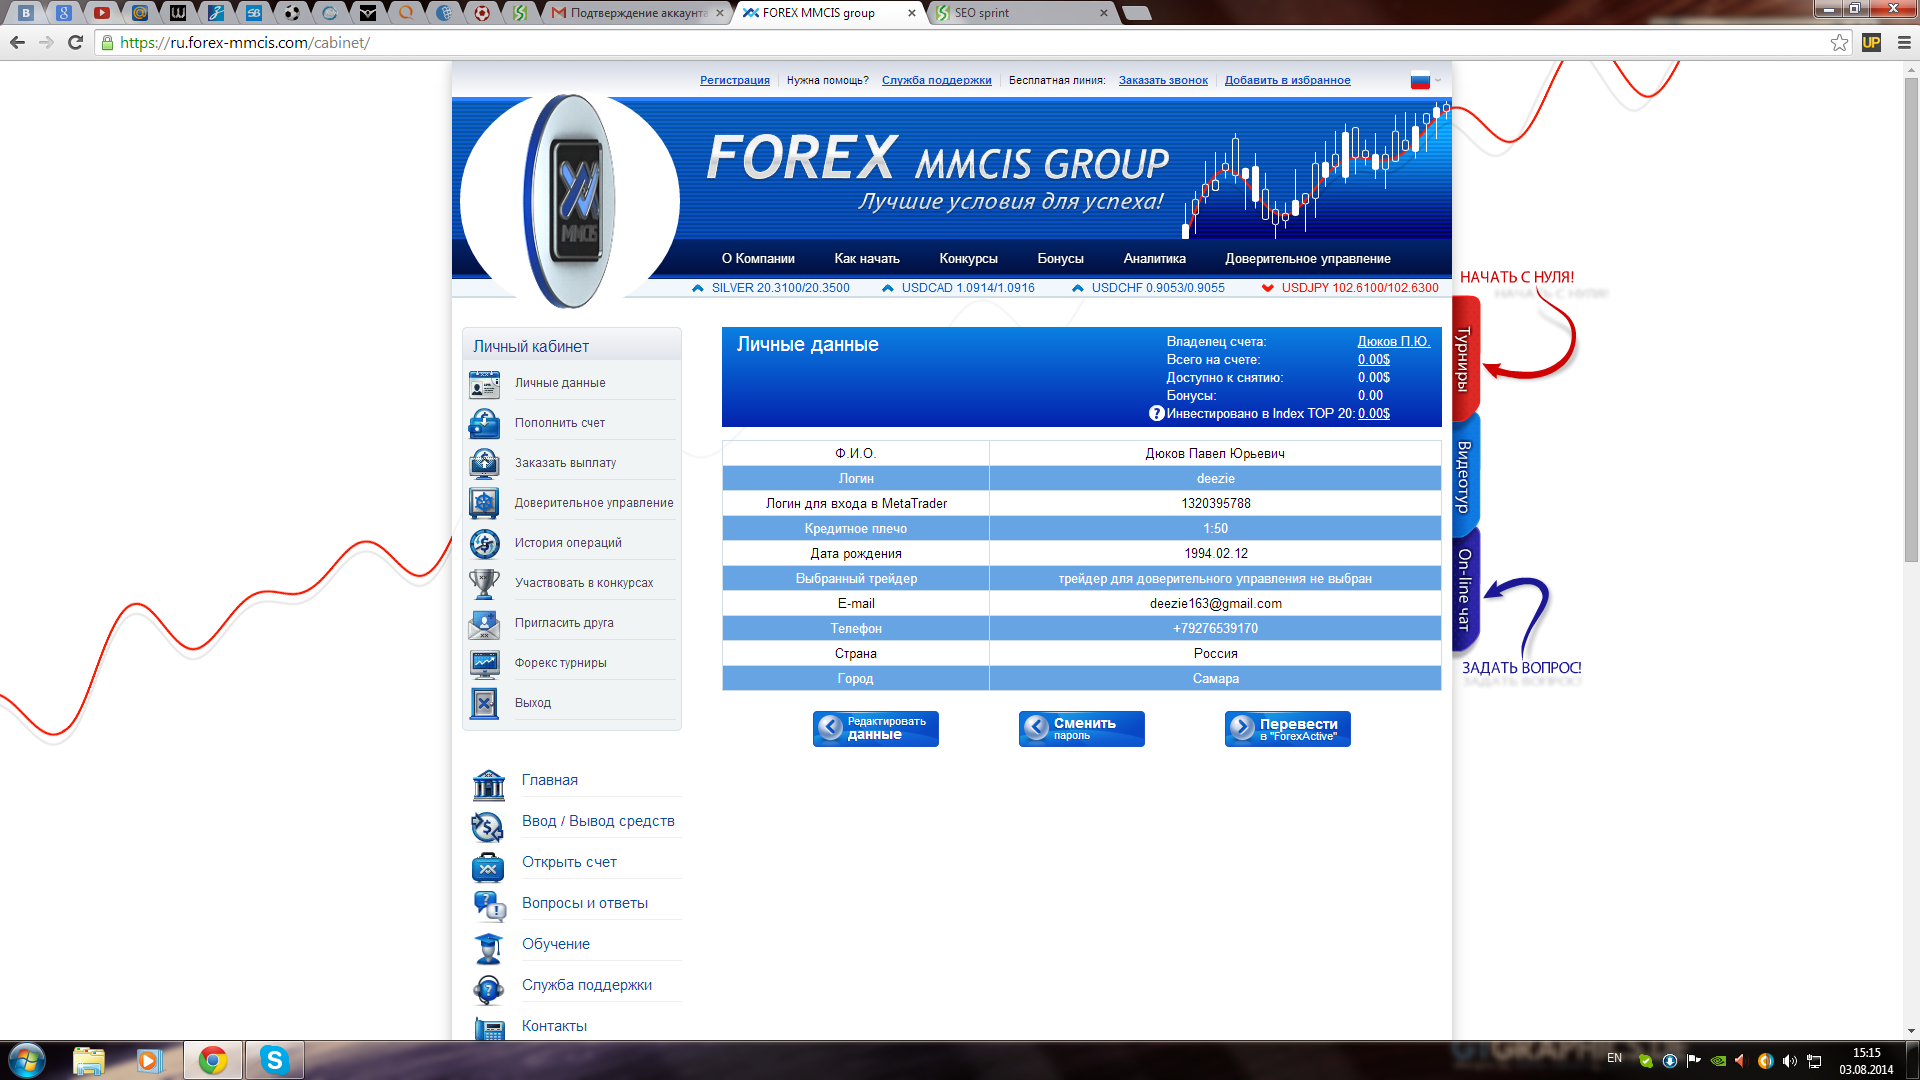Open the On-line чат side tab

tap(1465, 590)
